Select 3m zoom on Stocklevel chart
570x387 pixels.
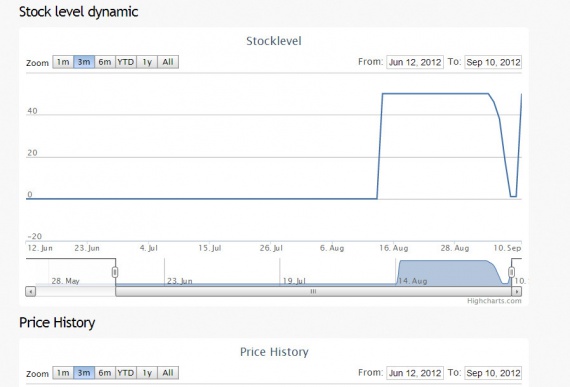click(84, 62)
